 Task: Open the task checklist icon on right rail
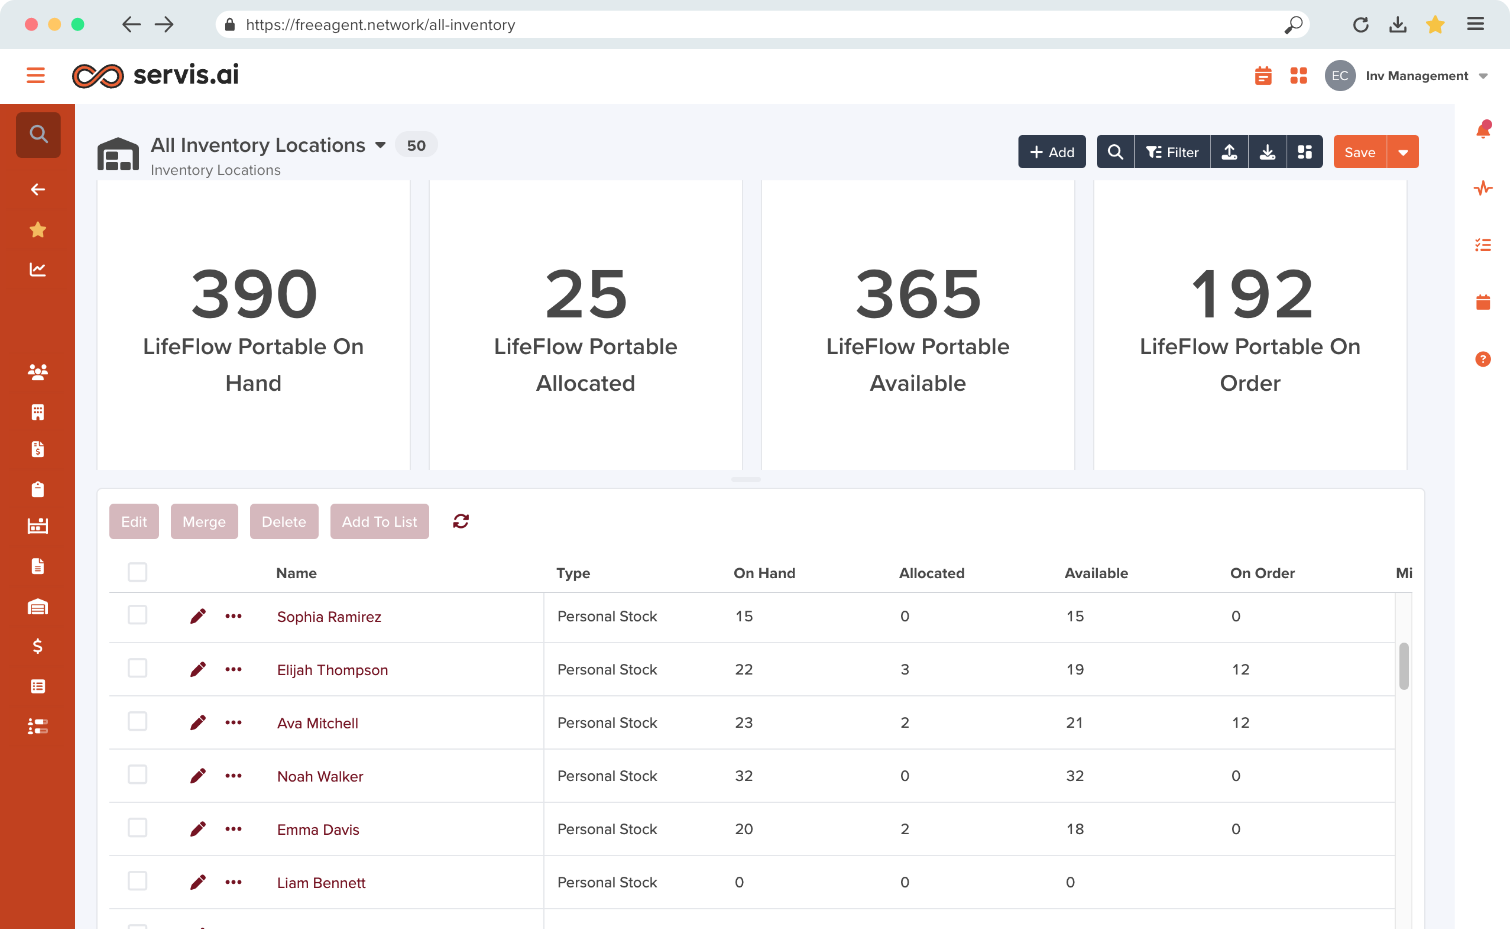(x=1483, y=245)
